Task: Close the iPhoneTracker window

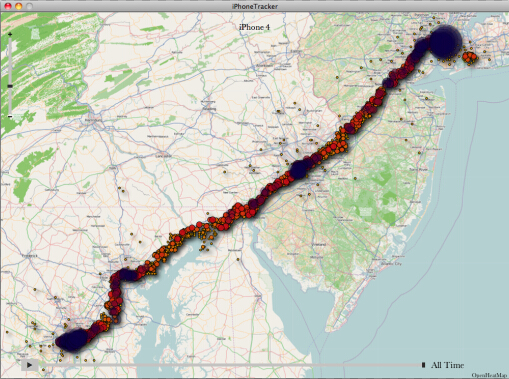Action: click(8, 6)
